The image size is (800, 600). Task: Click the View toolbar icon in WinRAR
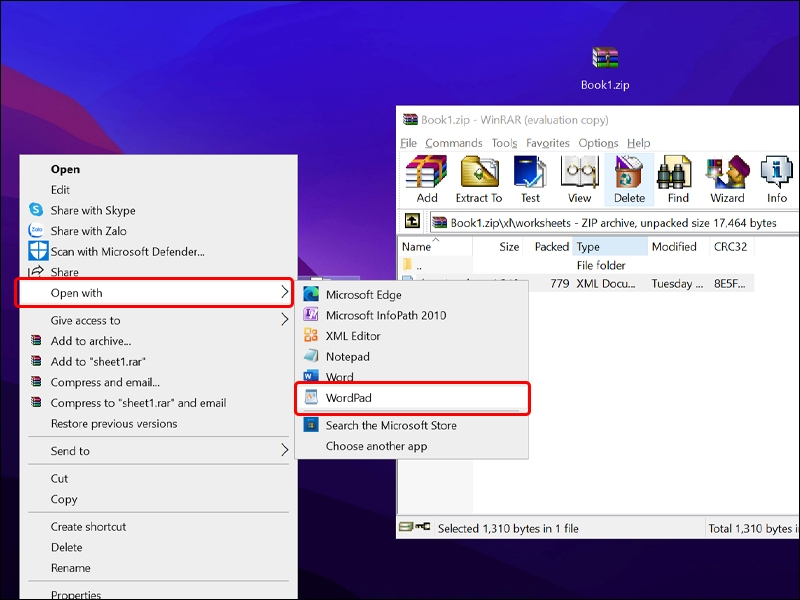[579, 179]
